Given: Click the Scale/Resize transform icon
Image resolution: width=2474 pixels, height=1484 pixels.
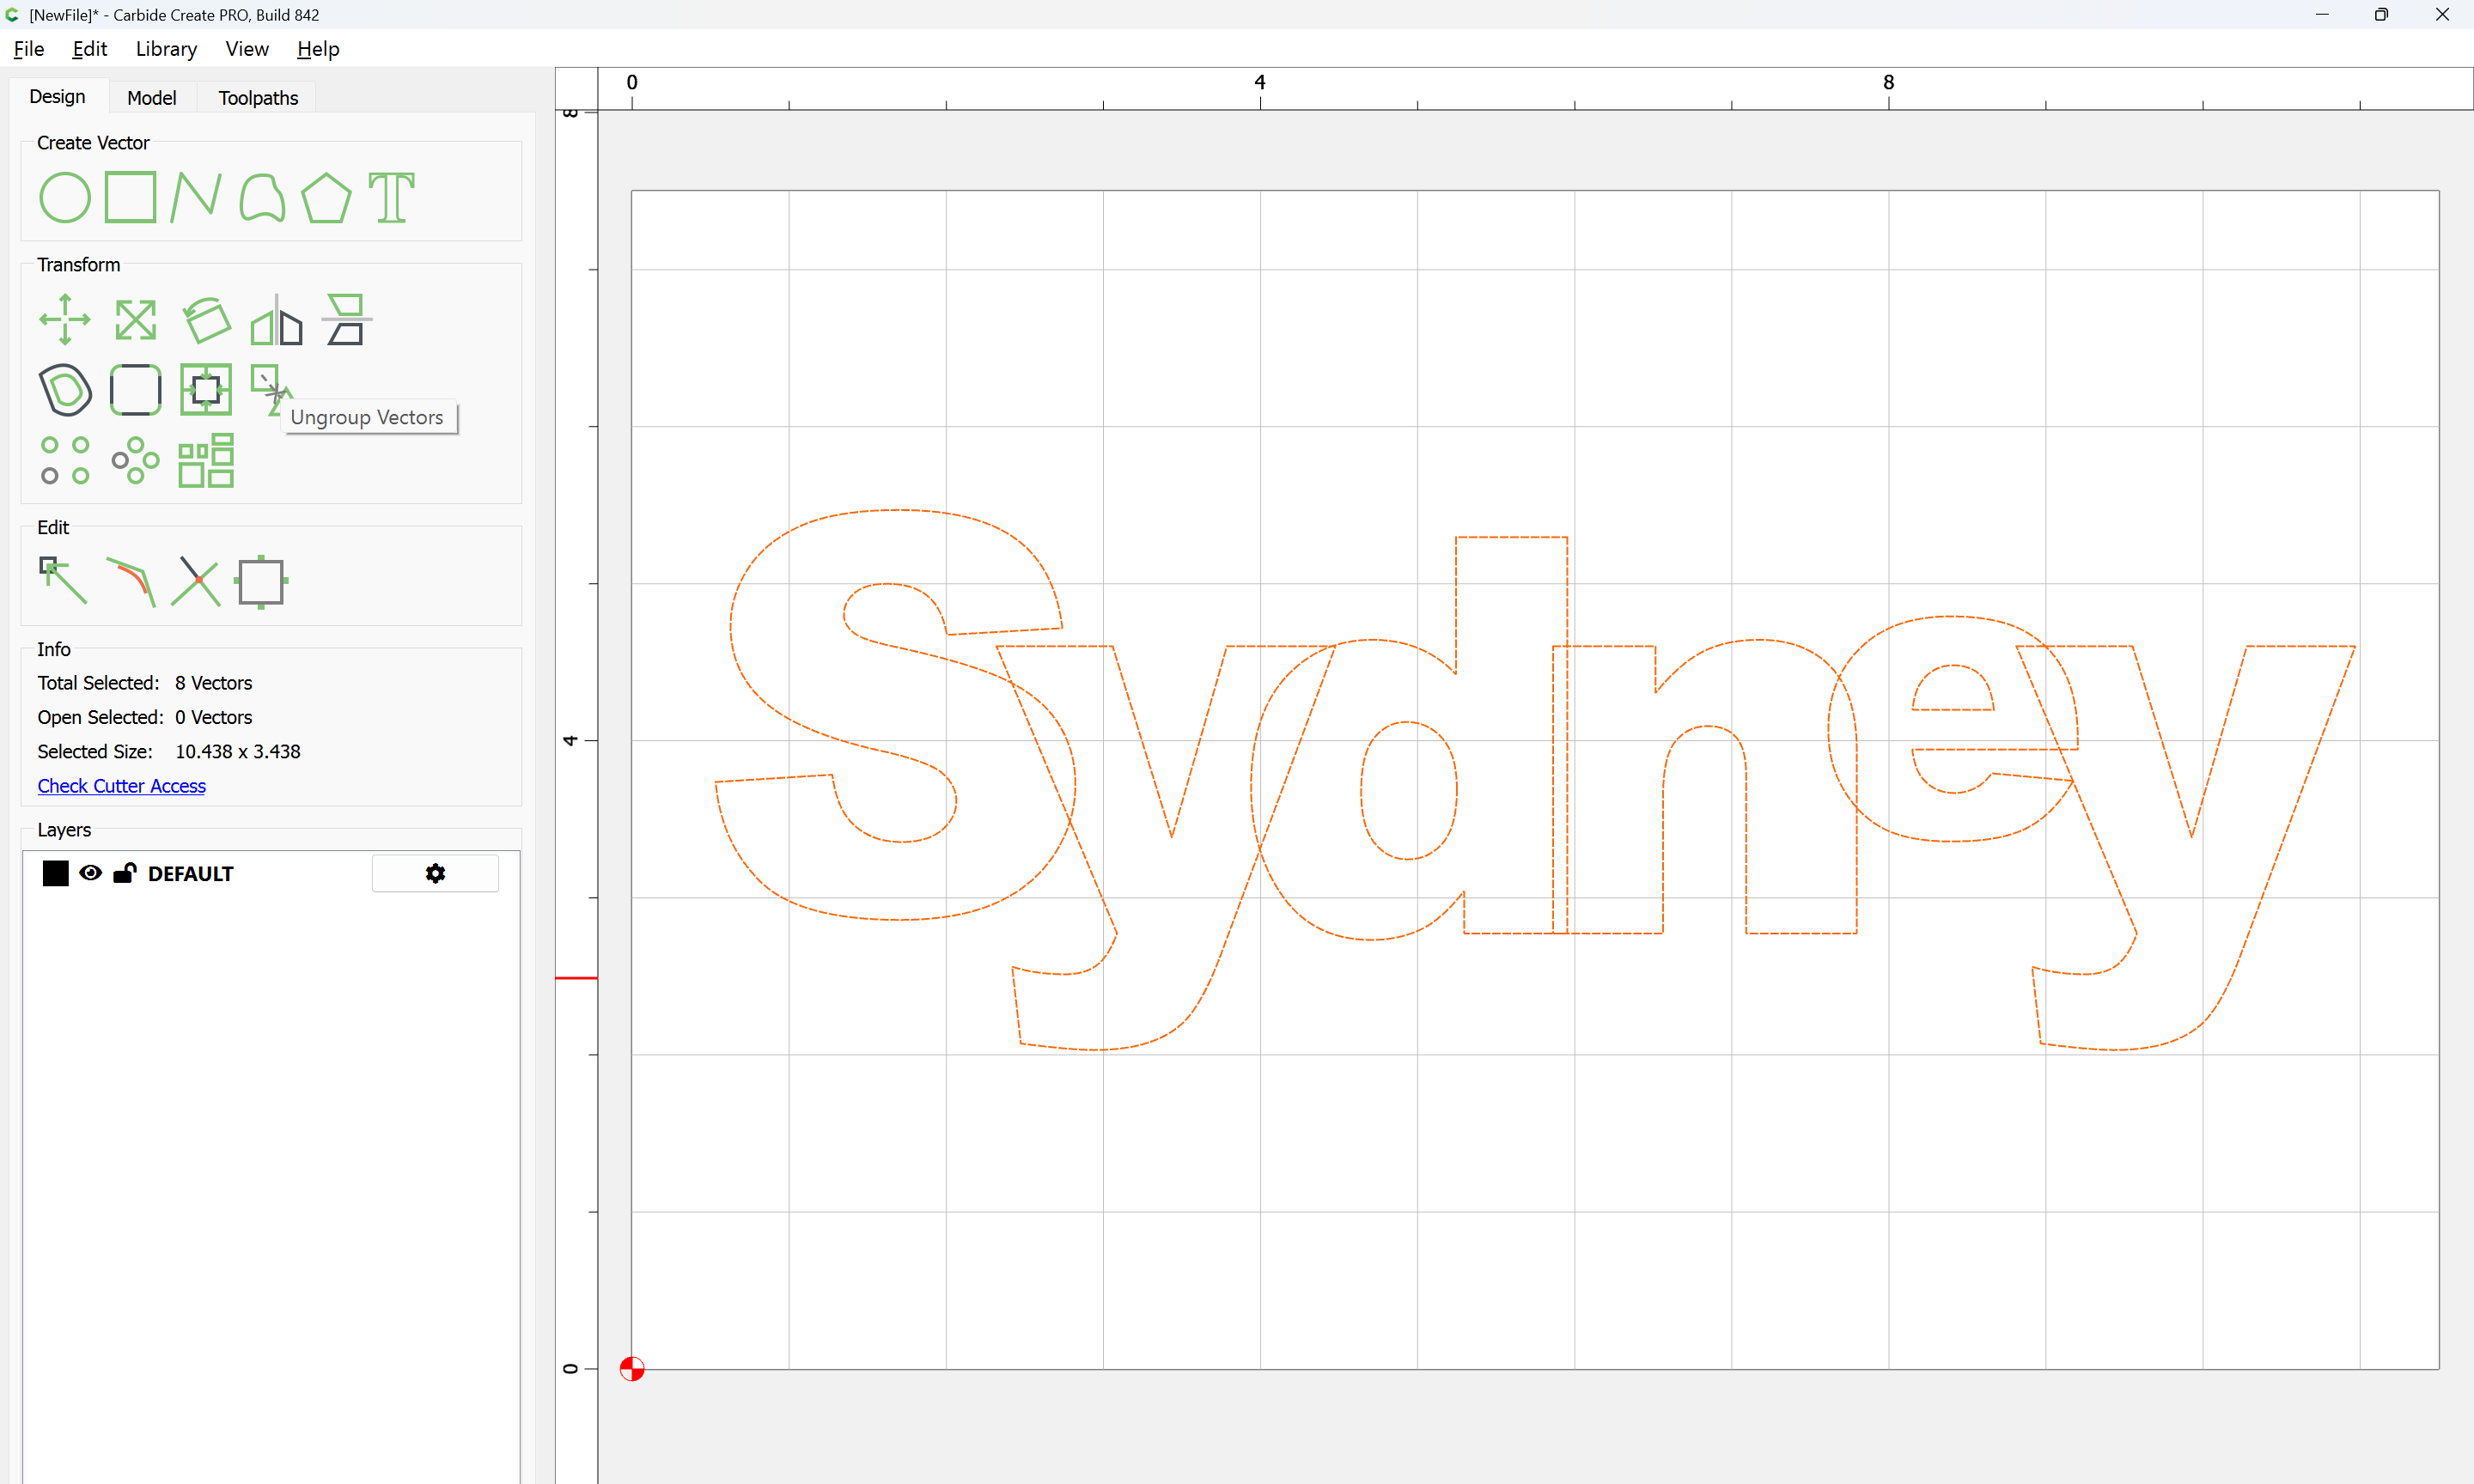Looking at the screenshot, I should coord(135,320).
